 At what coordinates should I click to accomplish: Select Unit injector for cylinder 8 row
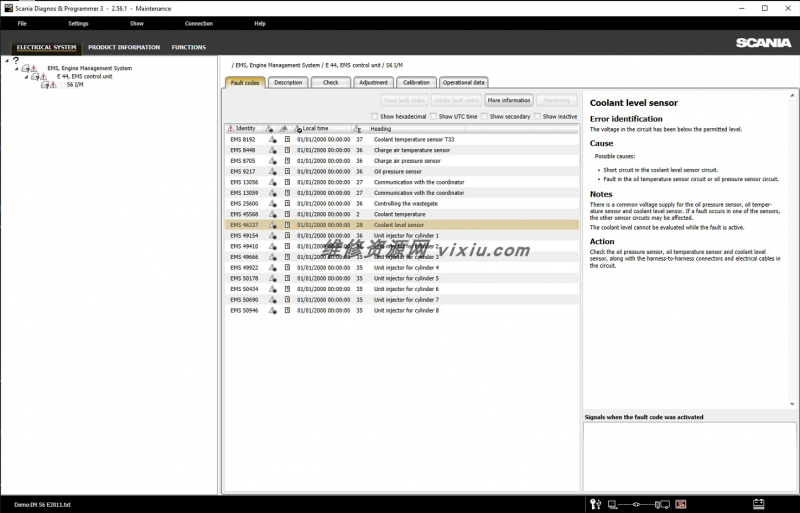(x=402, y=310)
